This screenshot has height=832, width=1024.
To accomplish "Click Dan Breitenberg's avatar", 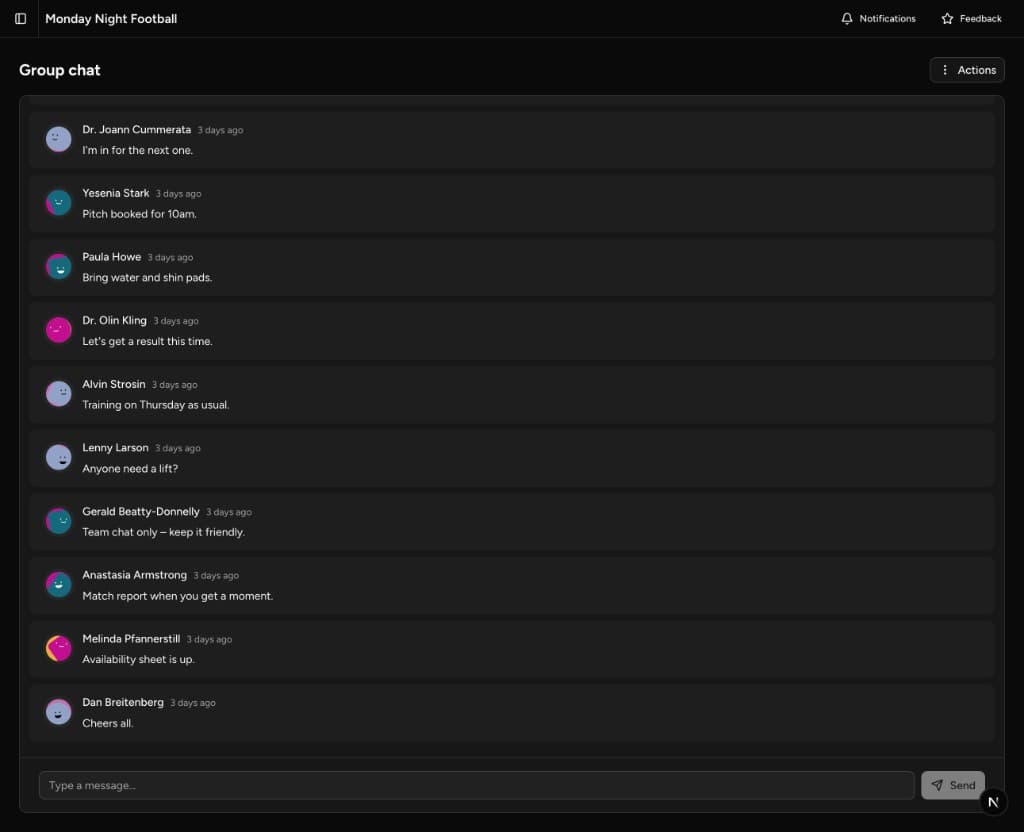I will 58,711.
